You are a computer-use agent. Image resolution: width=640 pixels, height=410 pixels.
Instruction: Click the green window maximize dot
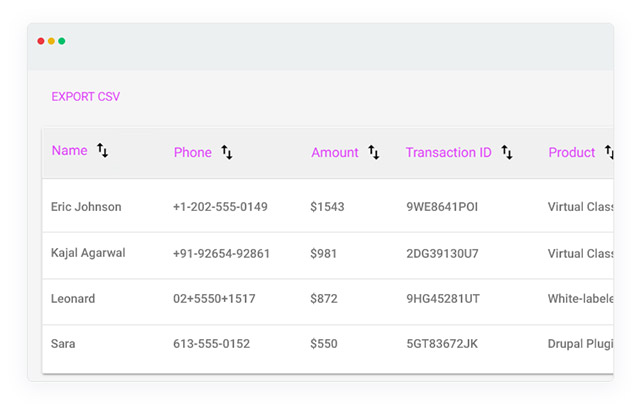tap(62, 41)
